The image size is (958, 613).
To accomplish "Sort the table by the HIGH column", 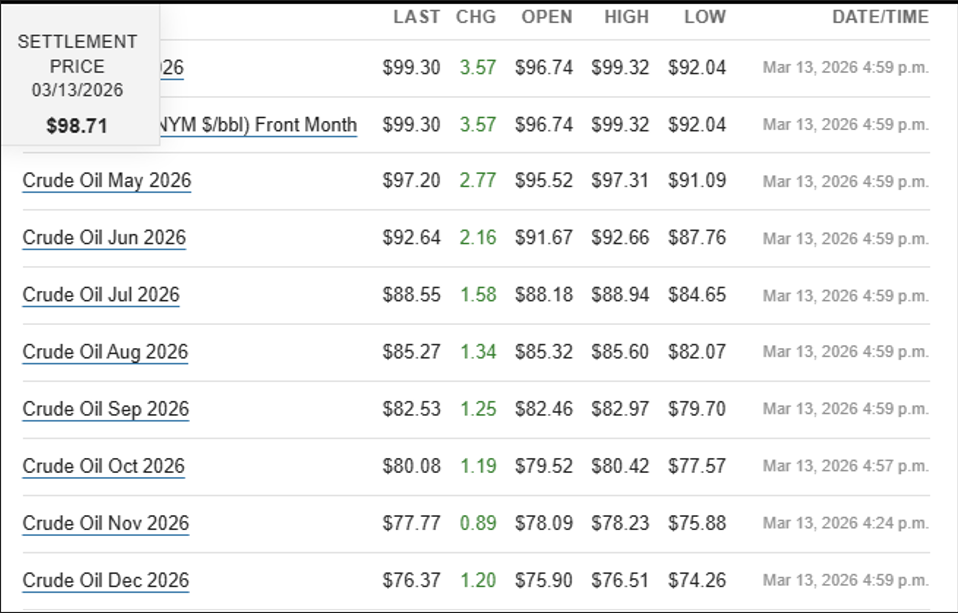I will (x=625, y=17).
